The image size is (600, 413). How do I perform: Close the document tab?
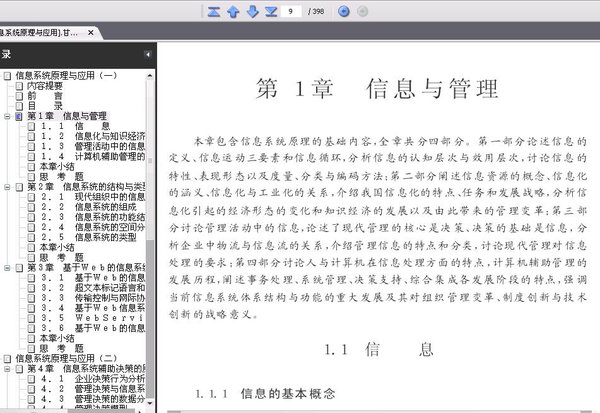(x=91, y=33)
